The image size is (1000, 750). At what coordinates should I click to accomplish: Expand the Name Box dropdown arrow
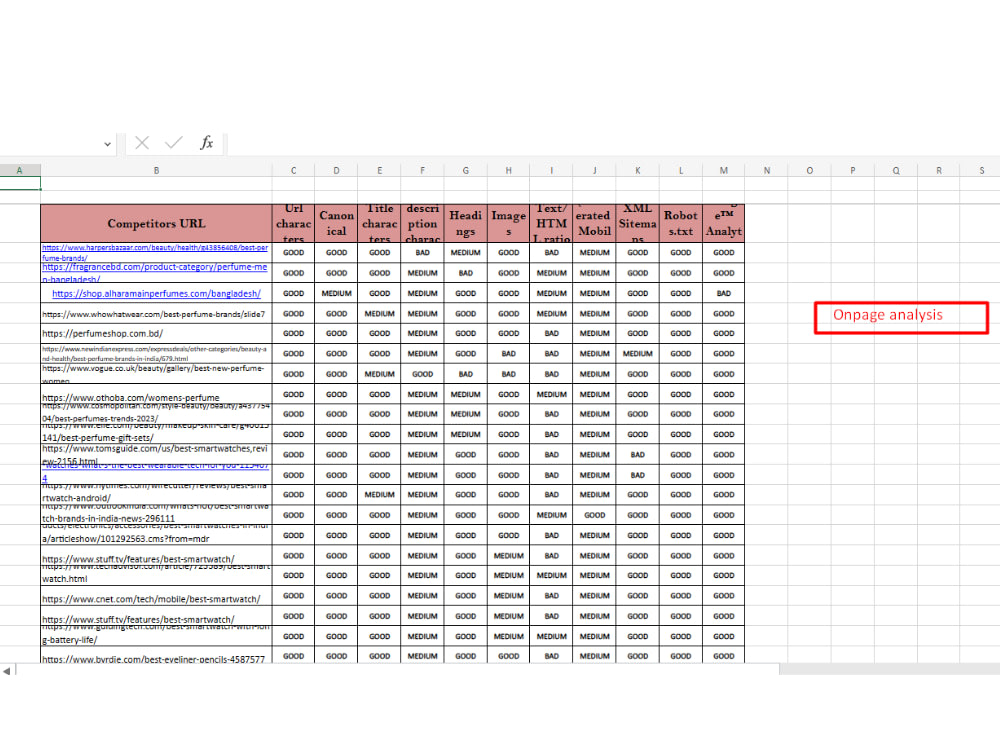107,144
